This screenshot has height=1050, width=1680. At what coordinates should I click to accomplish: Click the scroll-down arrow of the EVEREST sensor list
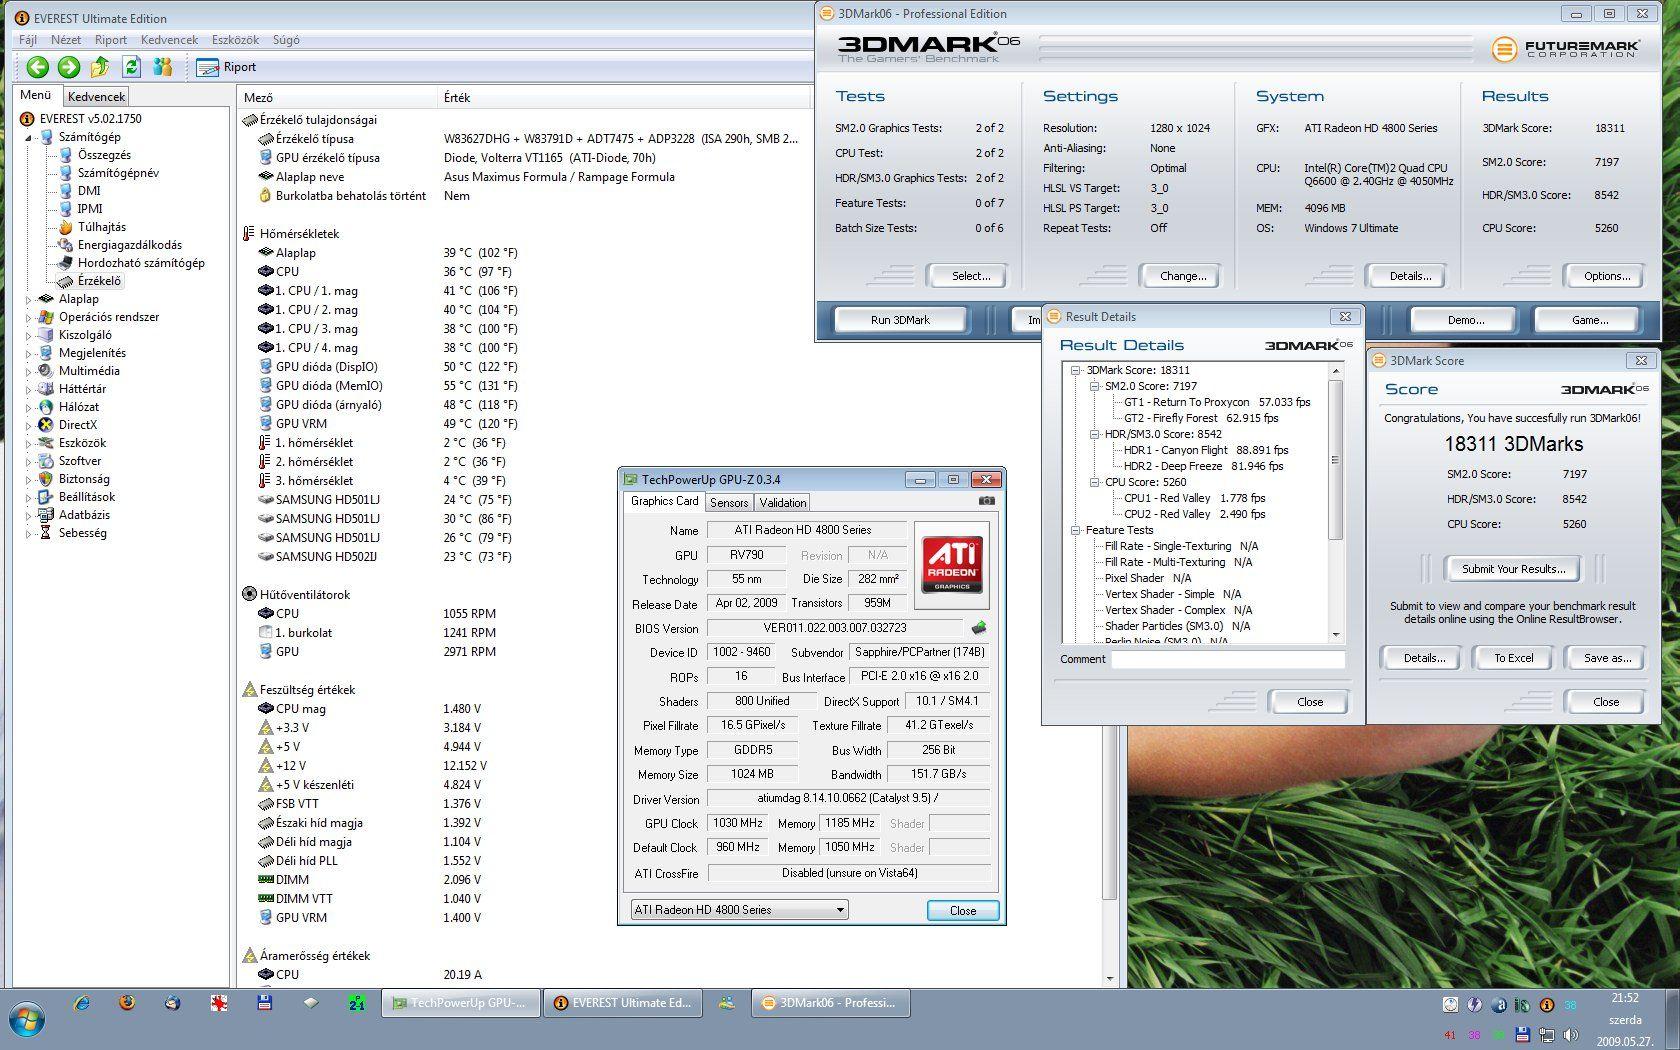(x=1110, y=978)
